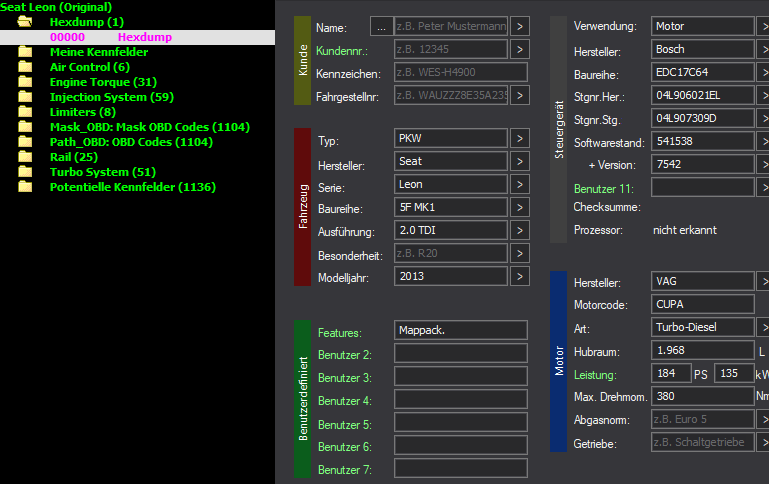This screenshot has height=484, width=769.
Task: Open the arrow dropdown for Fahrgestellnr
Action: click(x=520, y=95)
